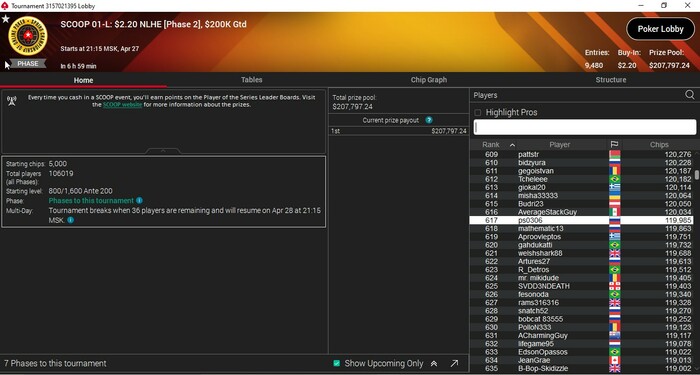The height and width of the screenshot is (375, 700).
Task: Click the prize payout help question icon
Action: pos(429,120)
